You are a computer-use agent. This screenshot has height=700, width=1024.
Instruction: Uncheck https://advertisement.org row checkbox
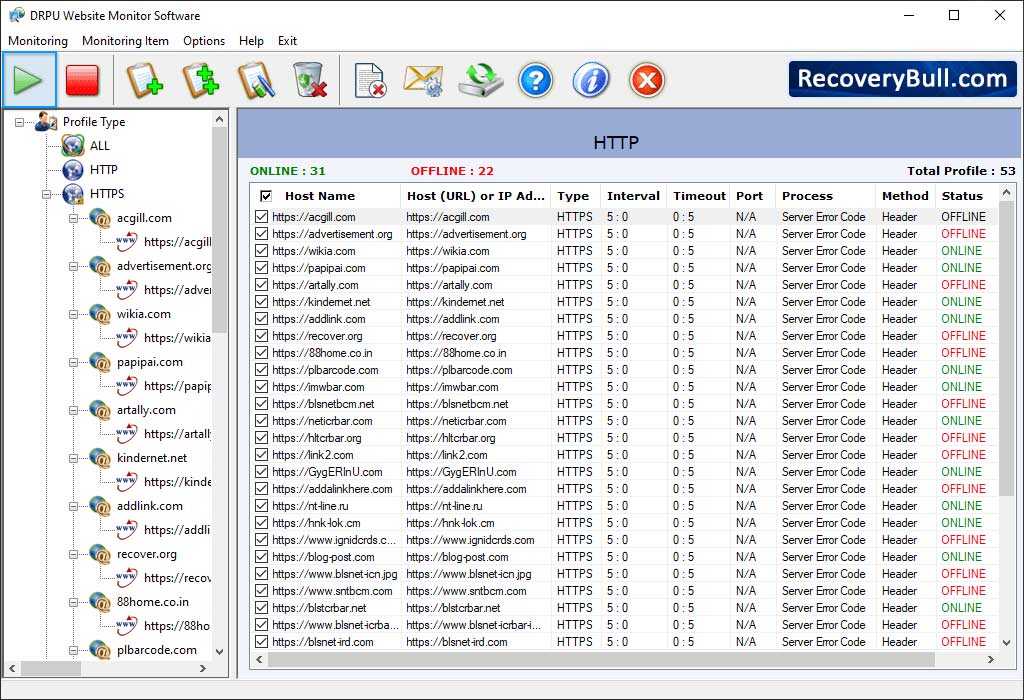pyautogui.click(x=262, y=234)
